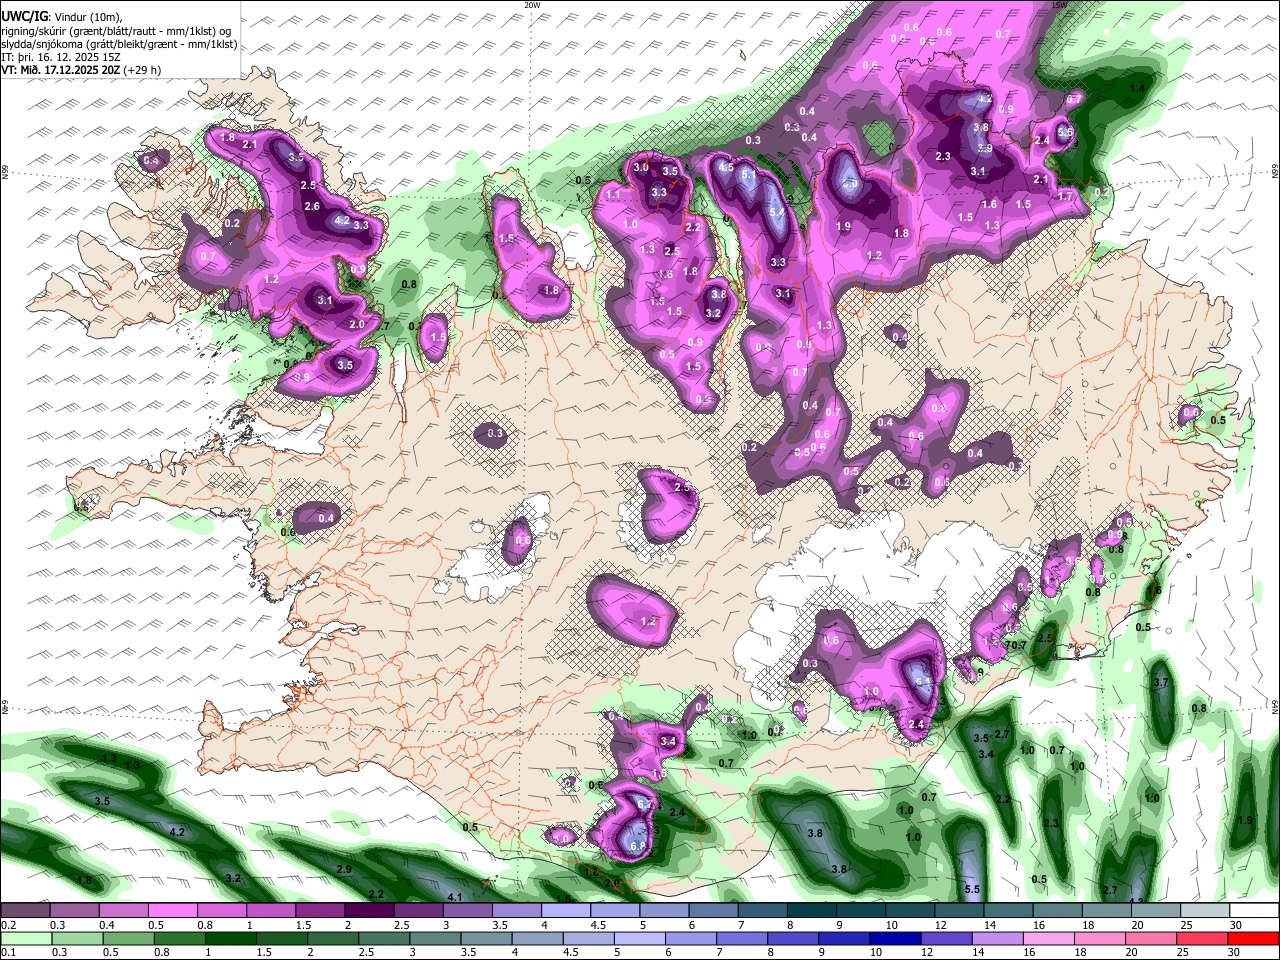This screenshot has height=960, width=1280.
Task: Click the 4.1 rain value near the bottom
Action: coord(454,897)
